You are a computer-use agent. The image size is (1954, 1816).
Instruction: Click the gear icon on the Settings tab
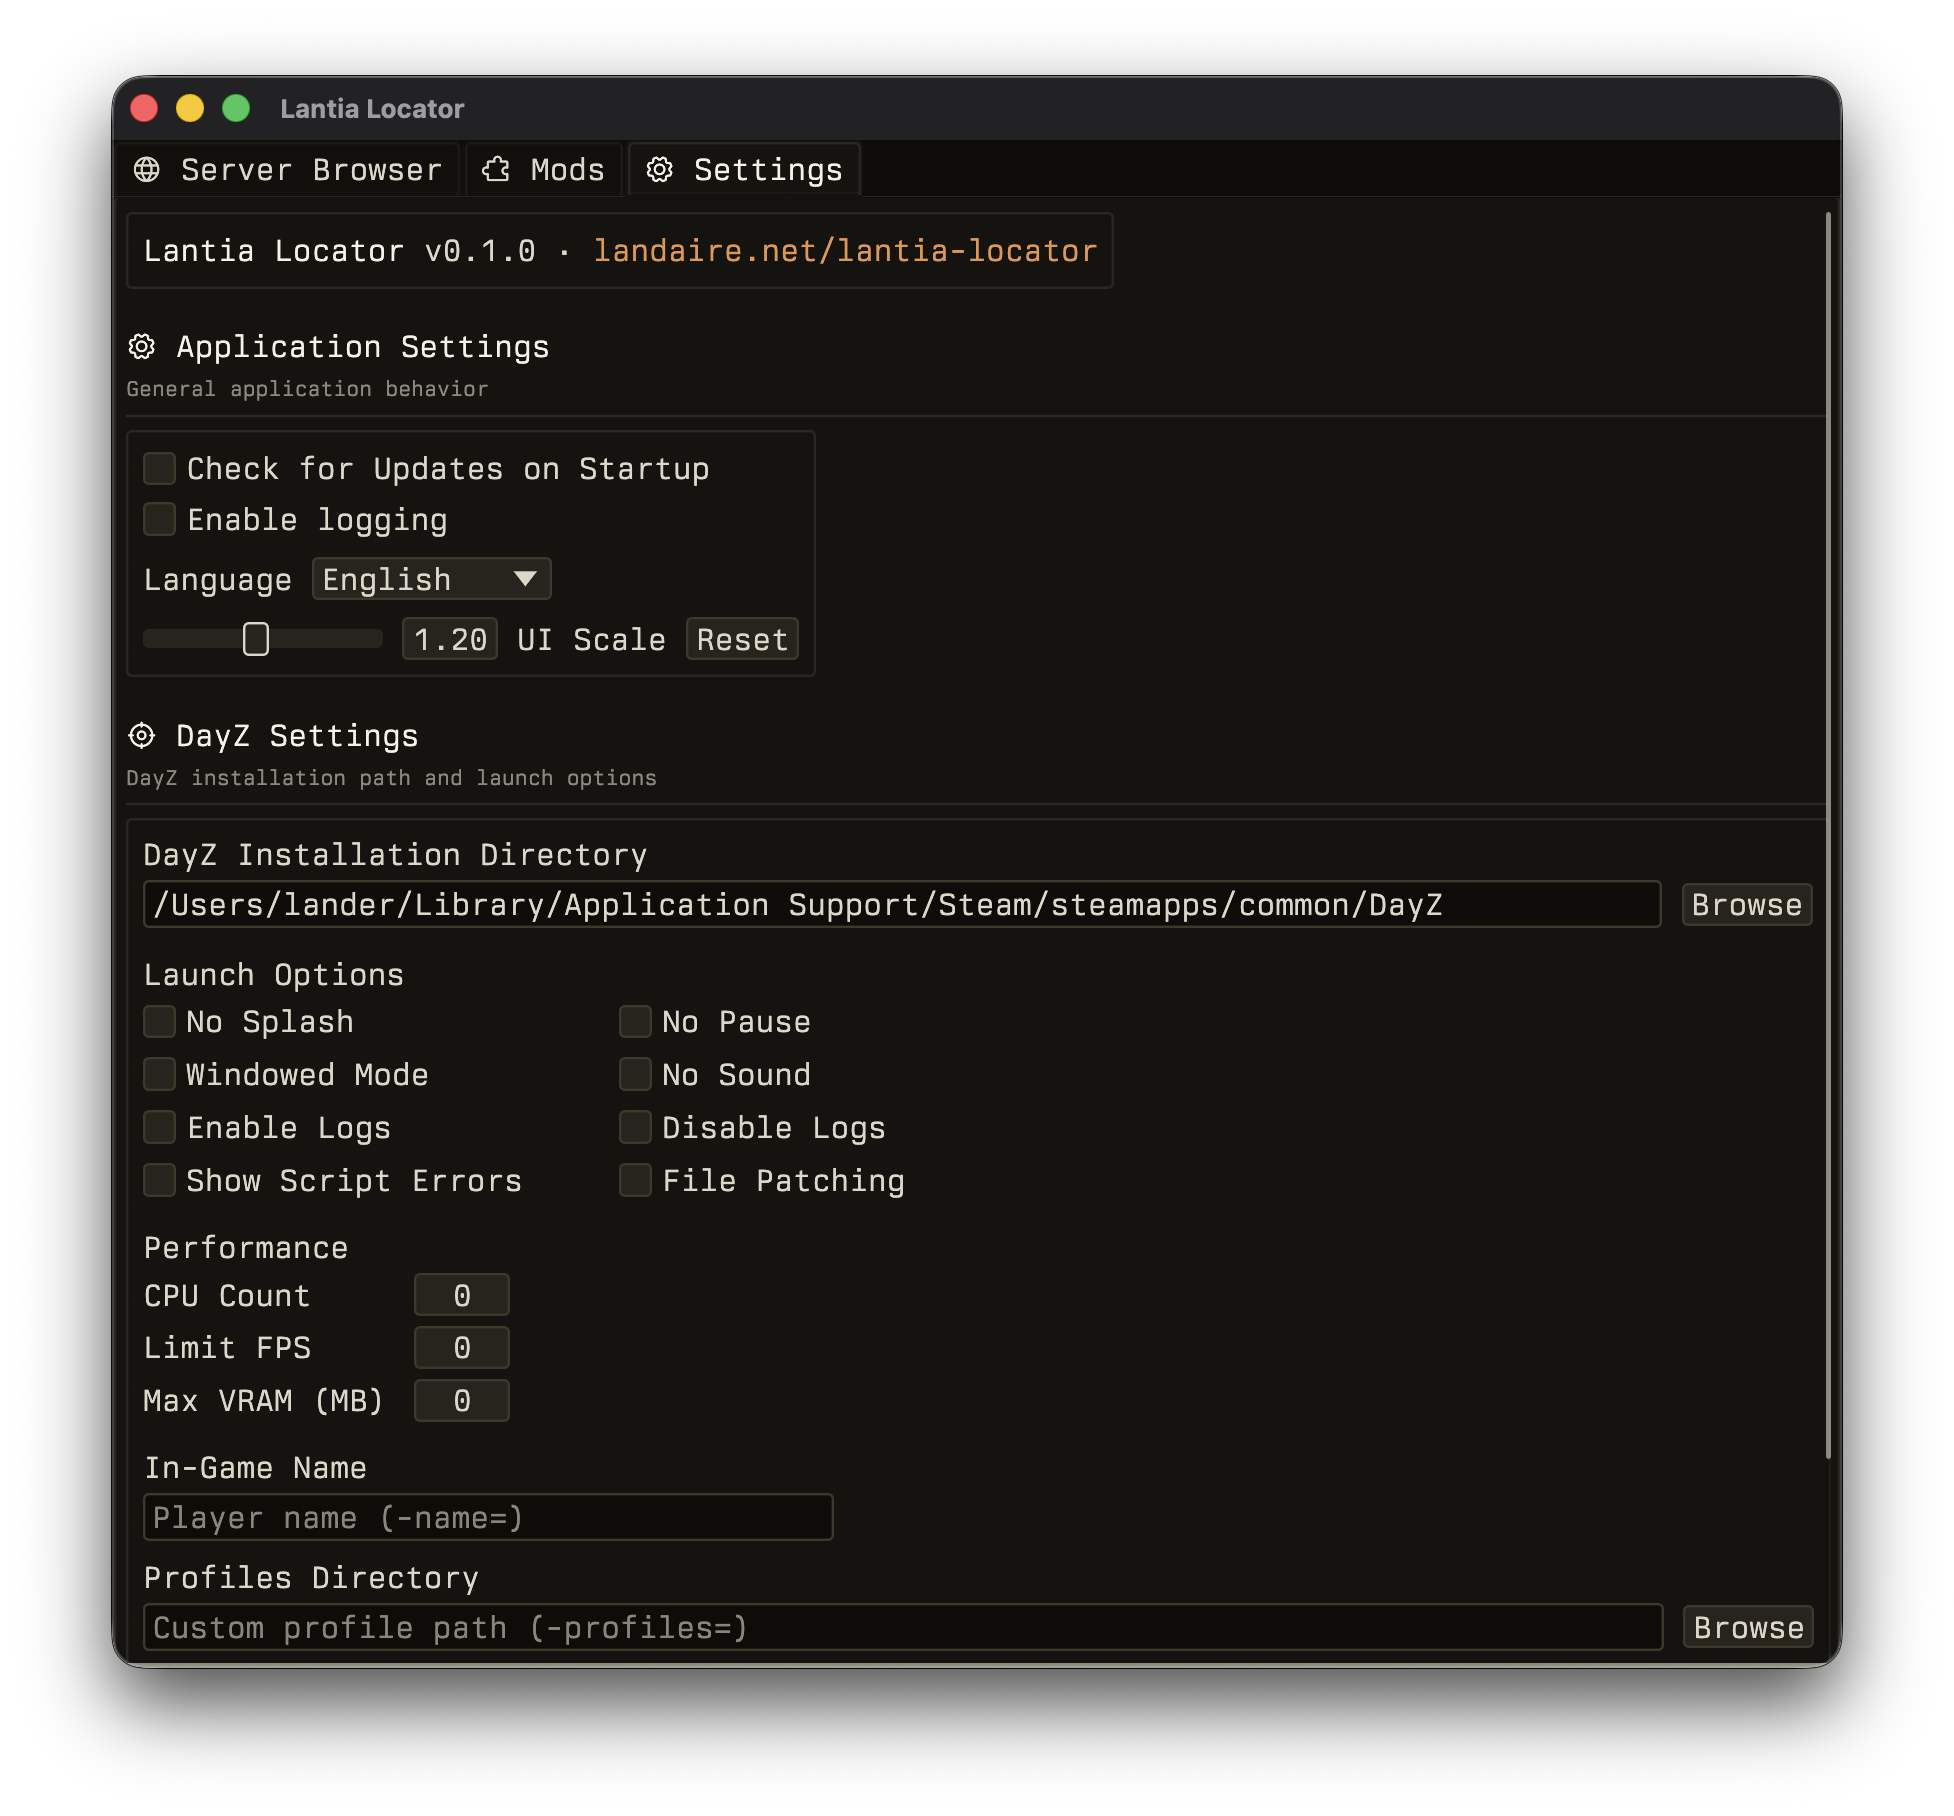(x=659, y=169)
